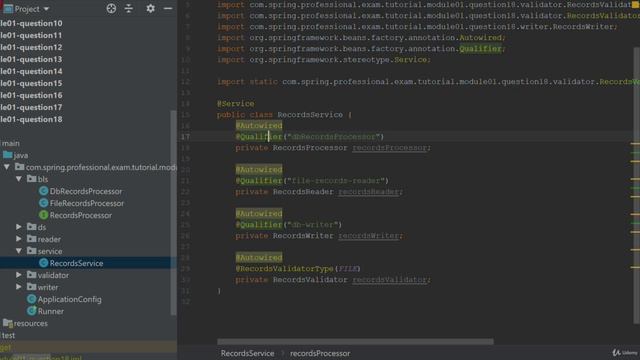This screenshot has width=640, height=360.
Task: Expand the validator package
Action: tap(19, 275)
